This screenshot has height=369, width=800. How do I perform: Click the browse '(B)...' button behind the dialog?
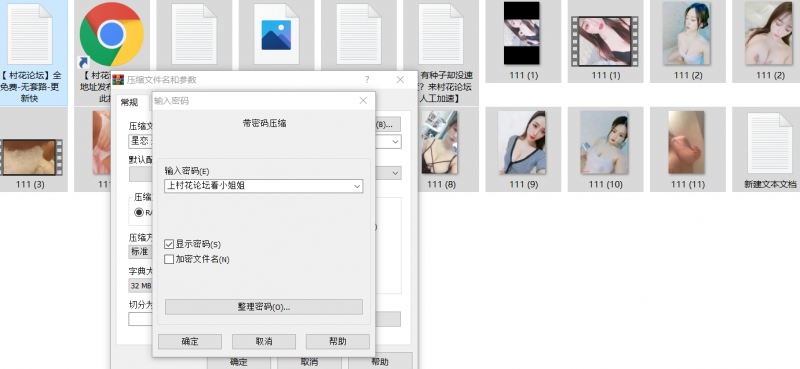388,125
